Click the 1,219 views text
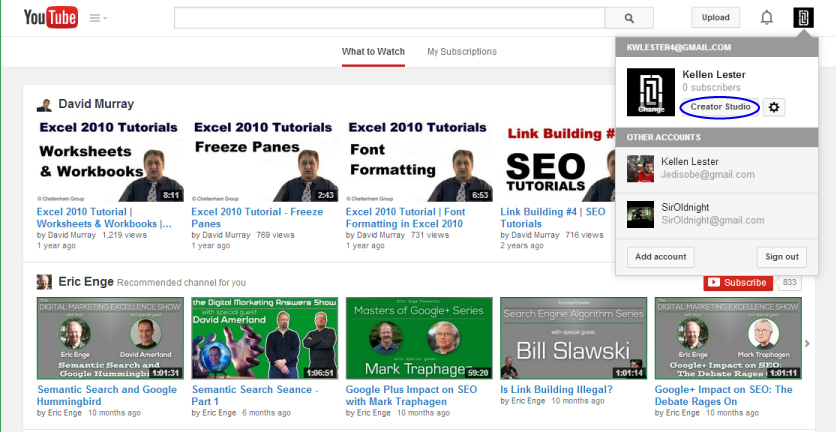The height and width of the screenshot is (432, 836). 124,235
